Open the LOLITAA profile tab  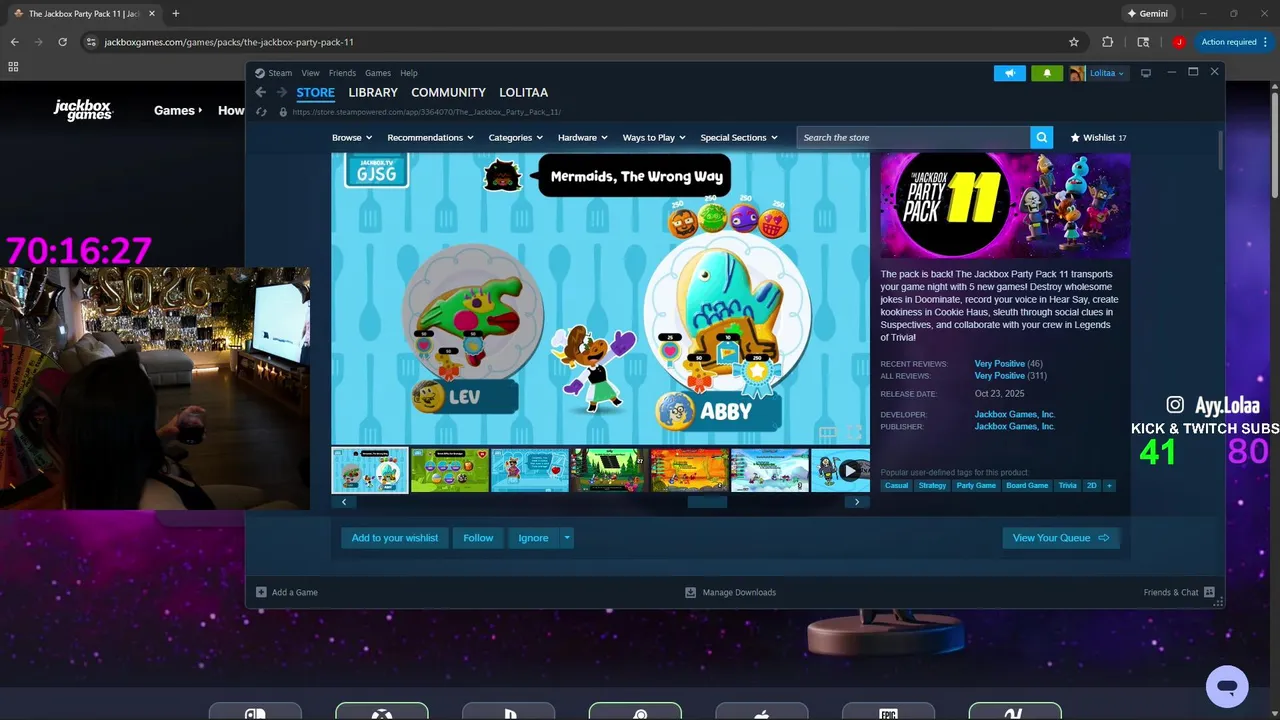click(523, 92)
